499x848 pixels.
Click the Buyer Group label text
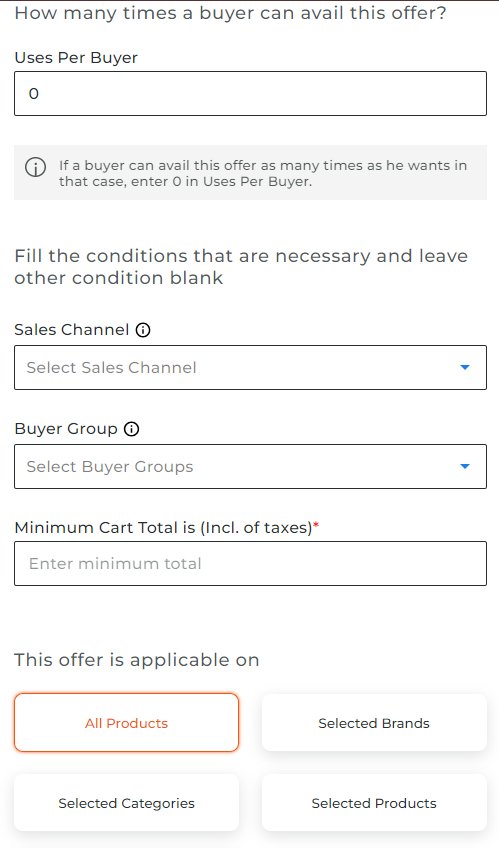[x=66, y=429]
